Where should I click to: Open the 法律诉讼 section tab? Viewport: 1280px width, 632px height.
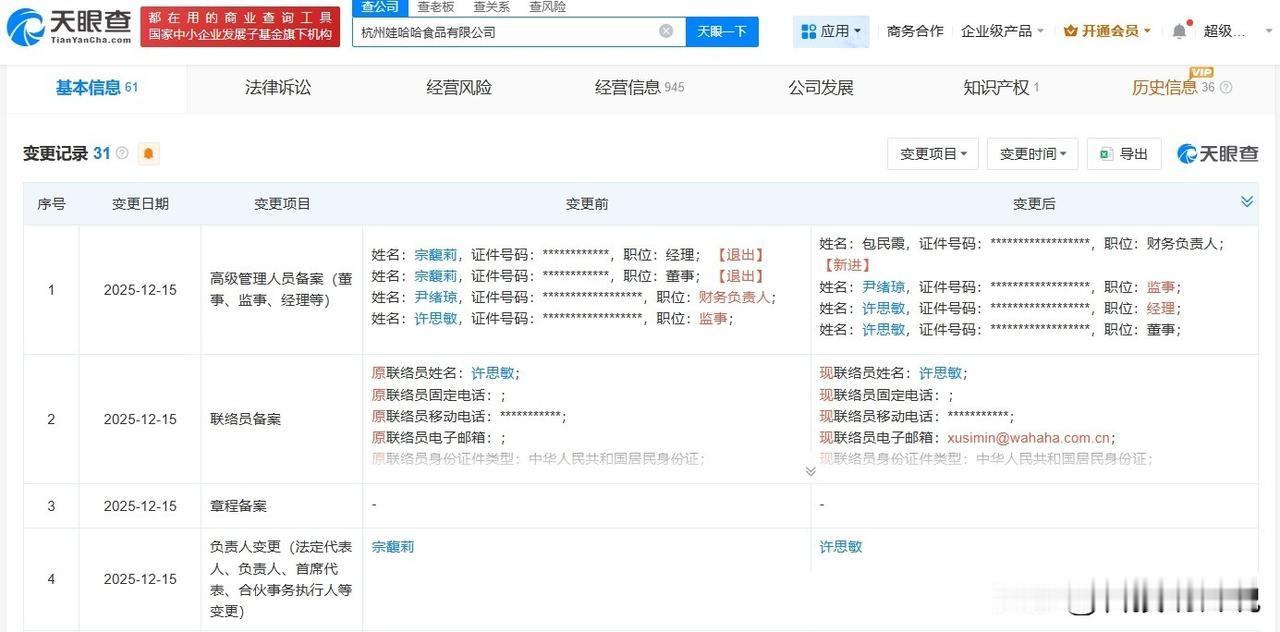(277, 87)
